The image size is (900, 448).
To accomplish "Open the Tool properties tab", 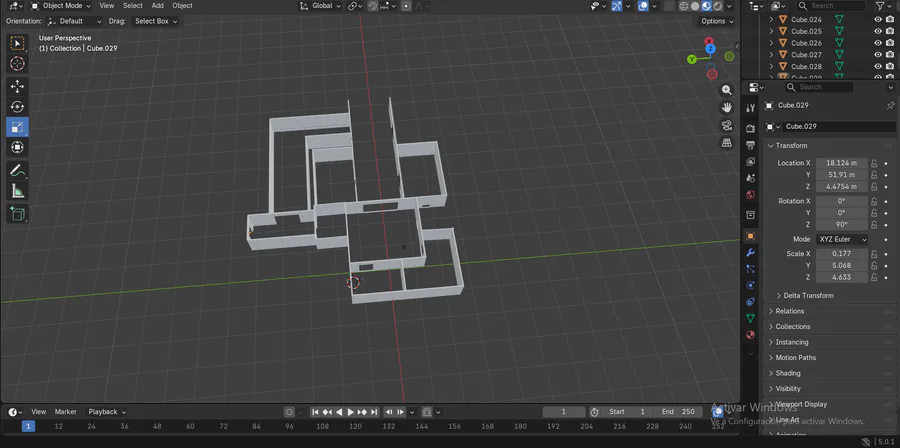I will point(750,108).
